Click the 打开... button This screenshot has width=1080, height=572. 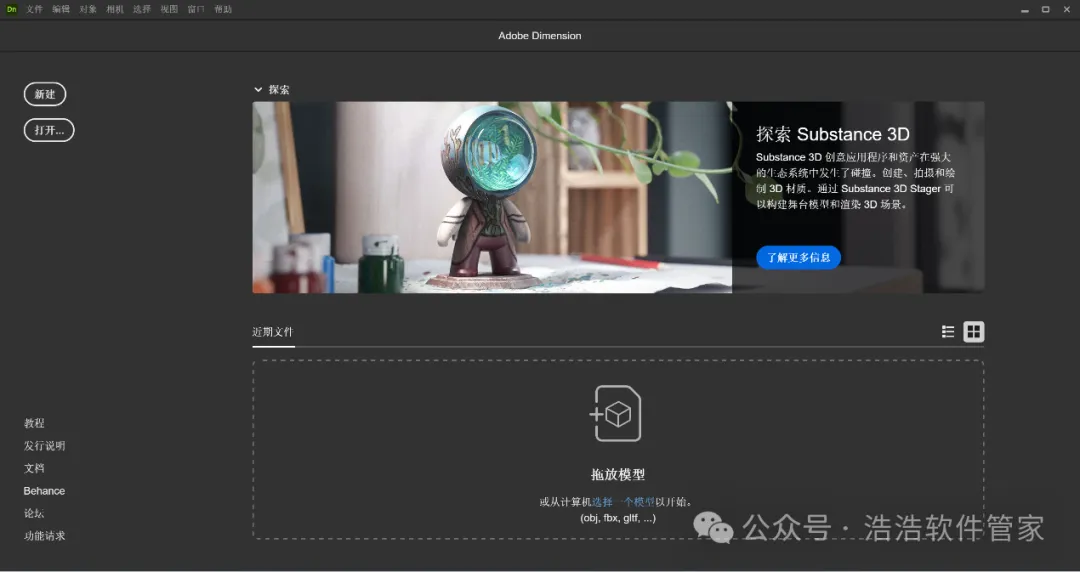(49, 130)
